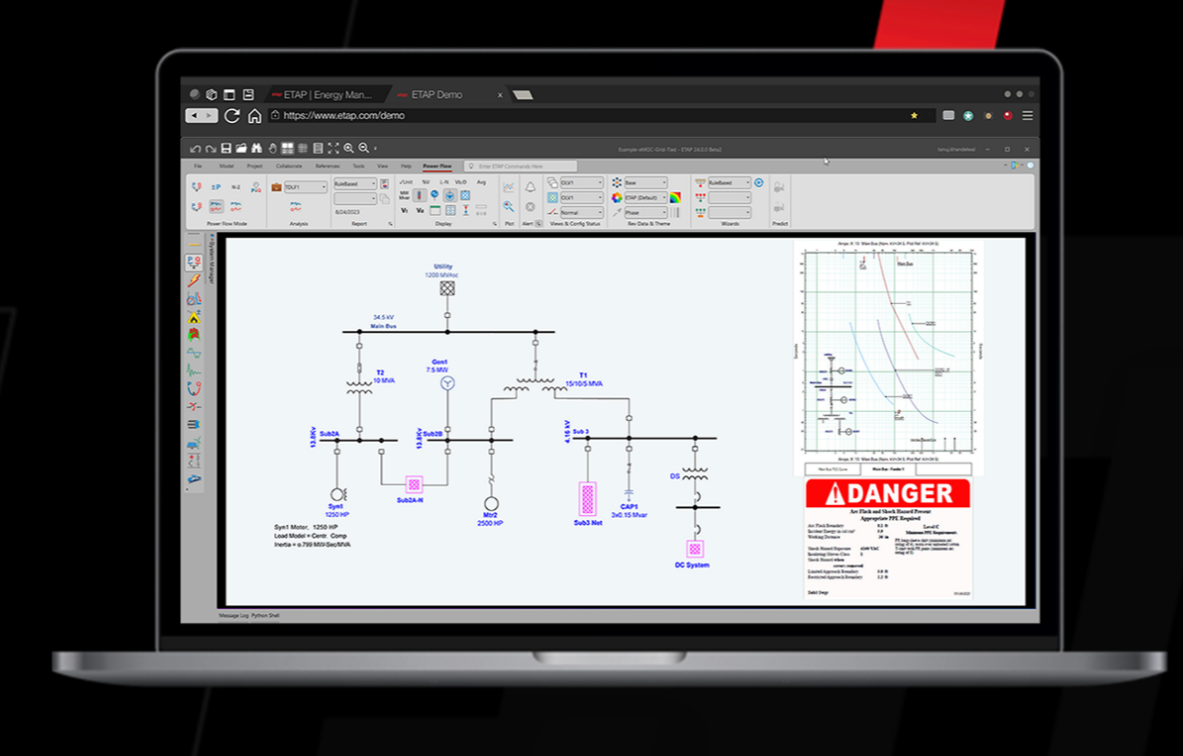Viewport: 1183px width, 756px height.
Task: Toggle the Avg display option
Action: tap(481, 182)
